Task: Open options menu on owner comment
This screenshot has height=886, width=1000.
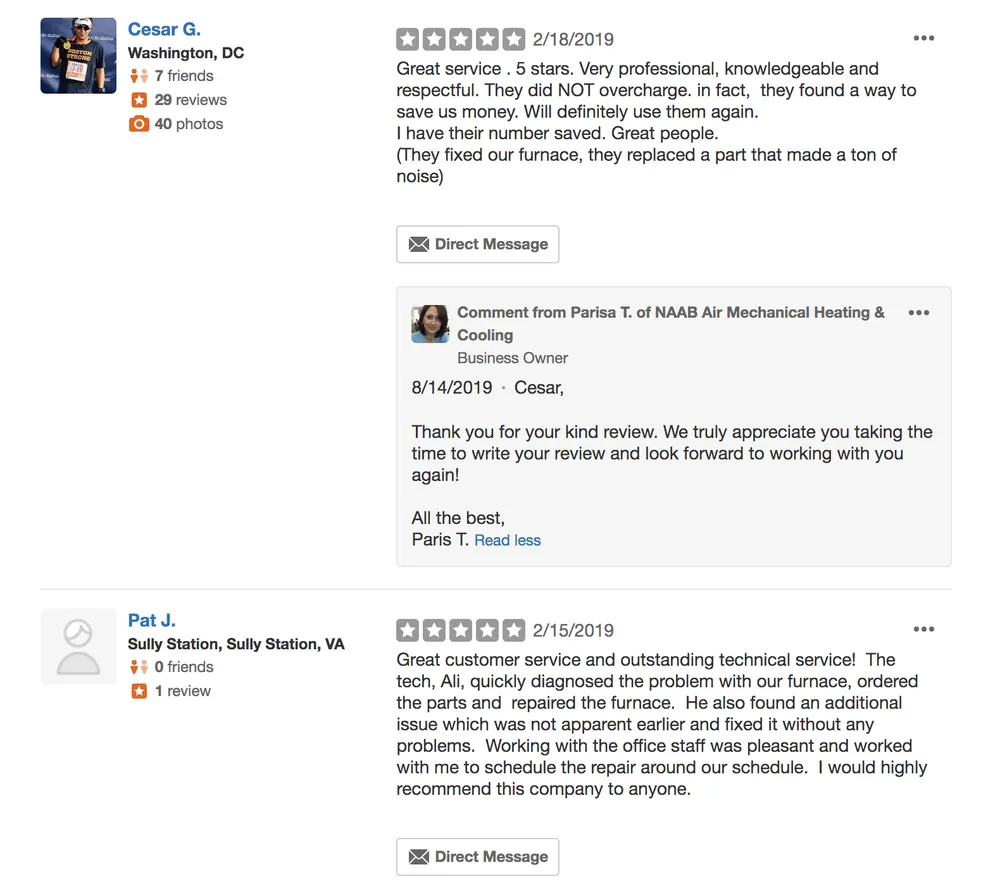Action: pos(918,313)
